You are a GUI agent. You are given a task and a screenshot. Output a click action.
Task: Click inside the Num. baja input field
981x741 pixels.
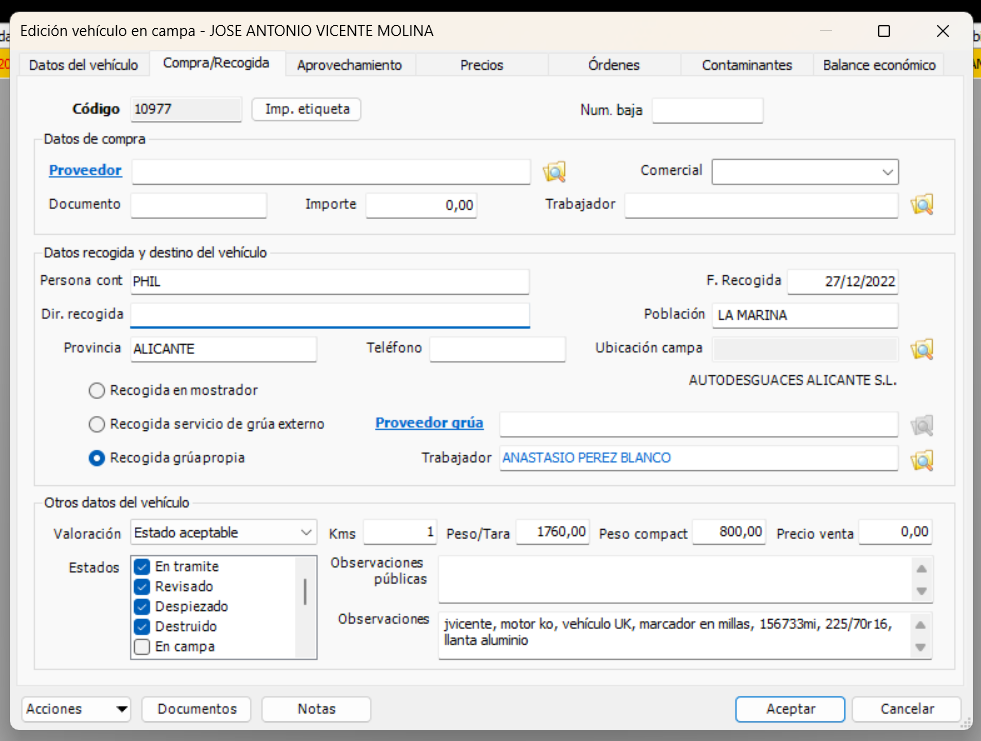(707, 110)
